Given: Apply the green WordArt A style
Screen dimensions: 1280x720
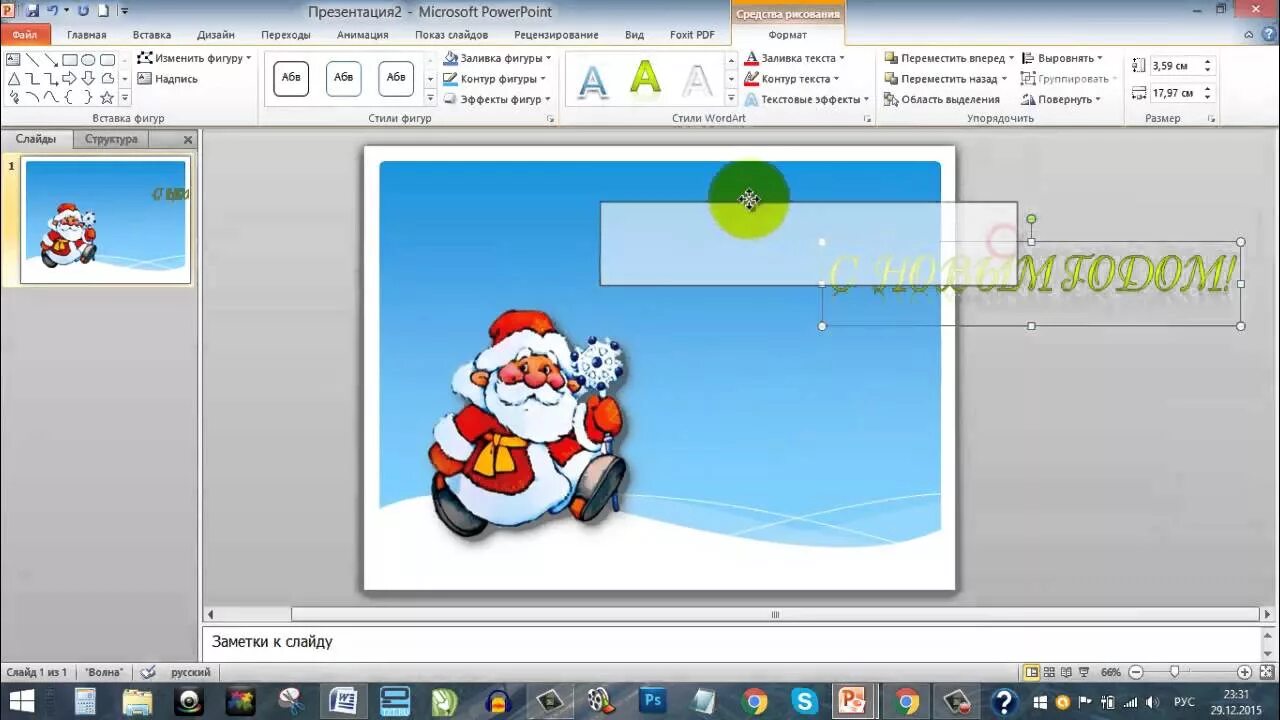Looking at the screenshot, I should click(x=646, y=79).
